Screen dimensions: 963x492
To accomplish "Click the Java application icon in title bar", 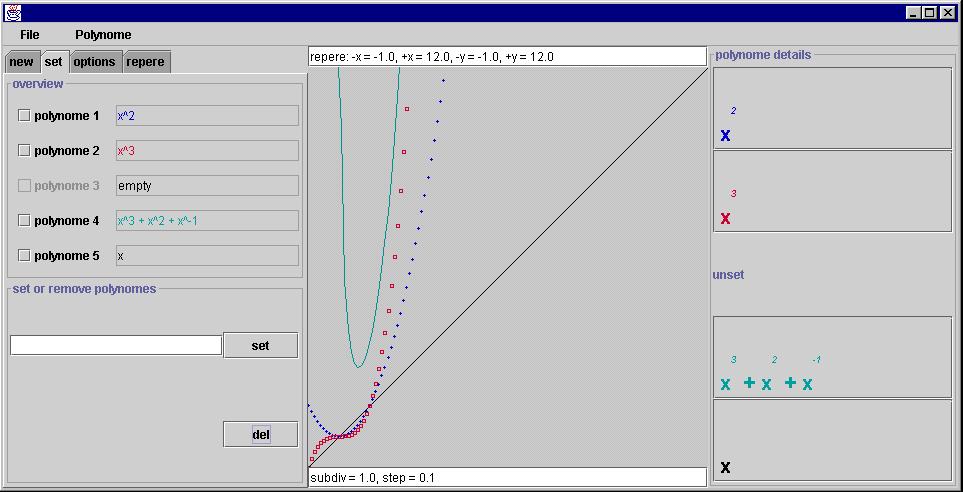I will click(x=12, y=13).
